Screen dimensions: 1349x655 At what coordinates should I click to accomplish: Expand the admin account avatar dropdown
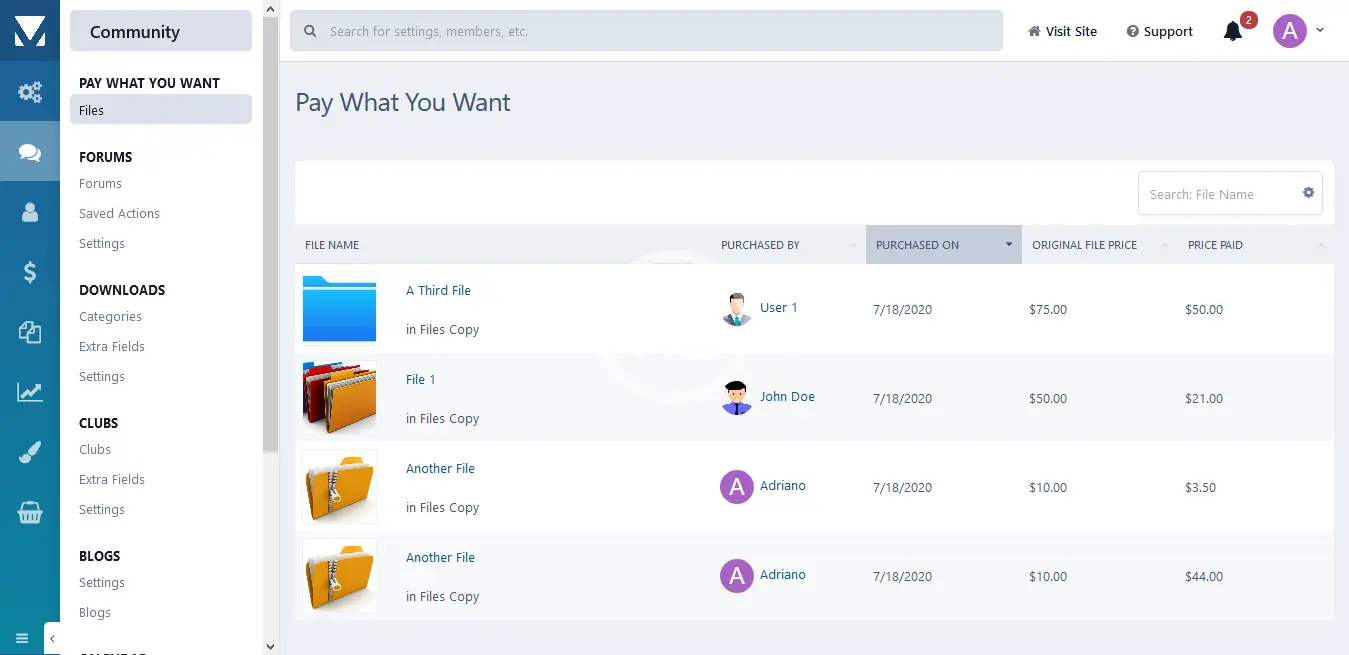[1298, 31]
